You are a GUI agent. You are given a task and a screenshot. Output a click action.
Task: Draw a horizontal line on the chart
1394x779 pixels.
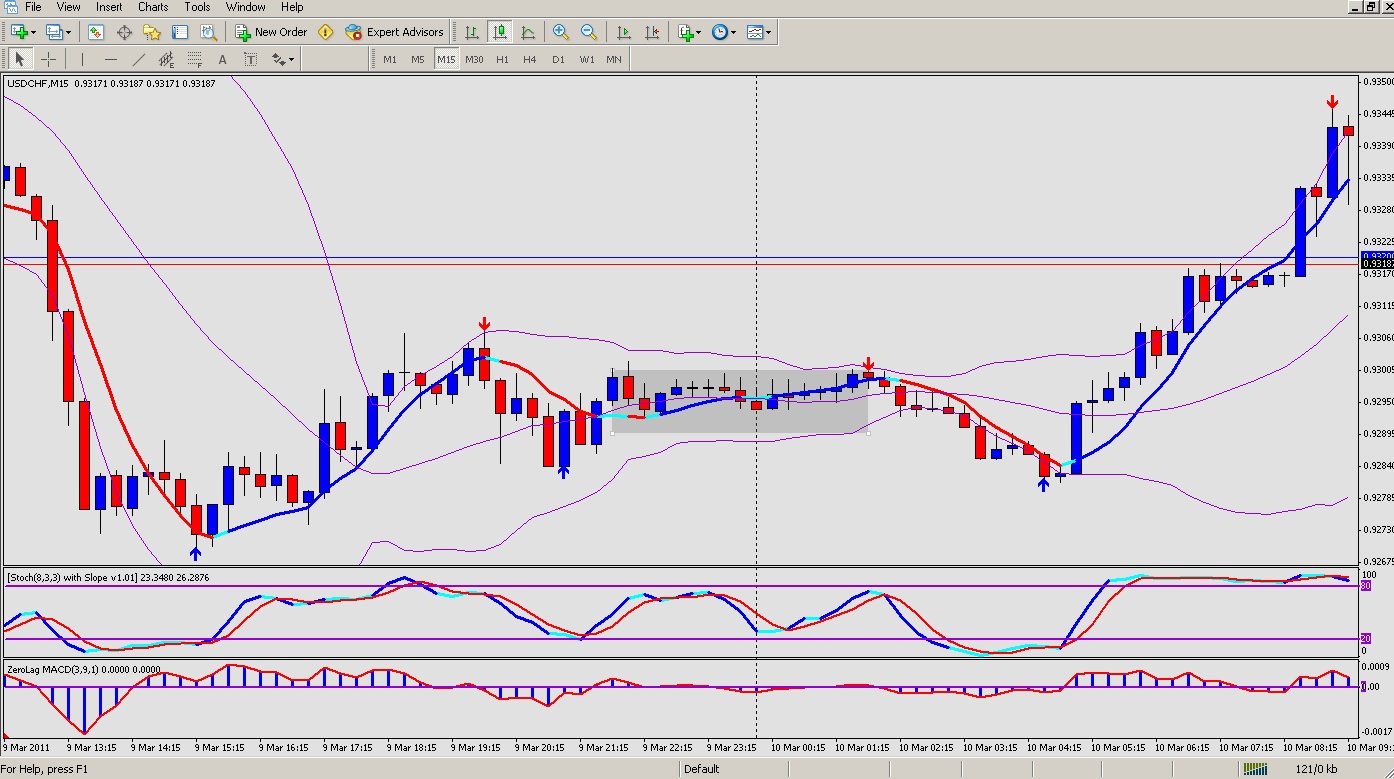[111, 59]
